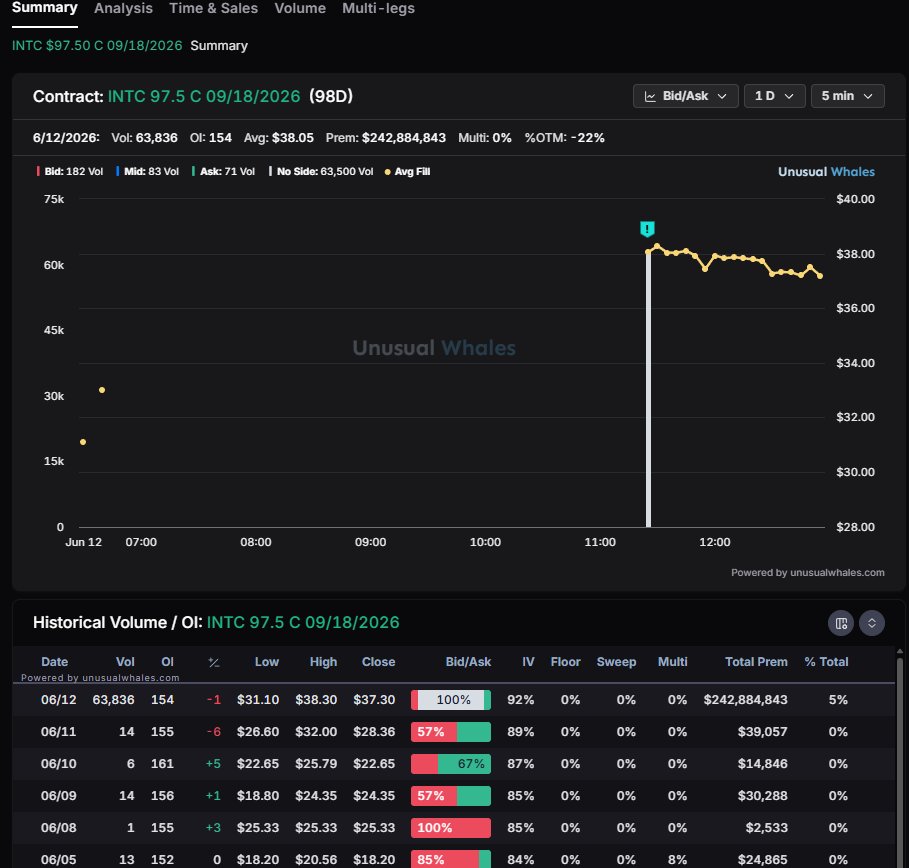Toggle the Bid 182 Vol legend item
This screenshot has height=868, width=909.
point(70,172)
